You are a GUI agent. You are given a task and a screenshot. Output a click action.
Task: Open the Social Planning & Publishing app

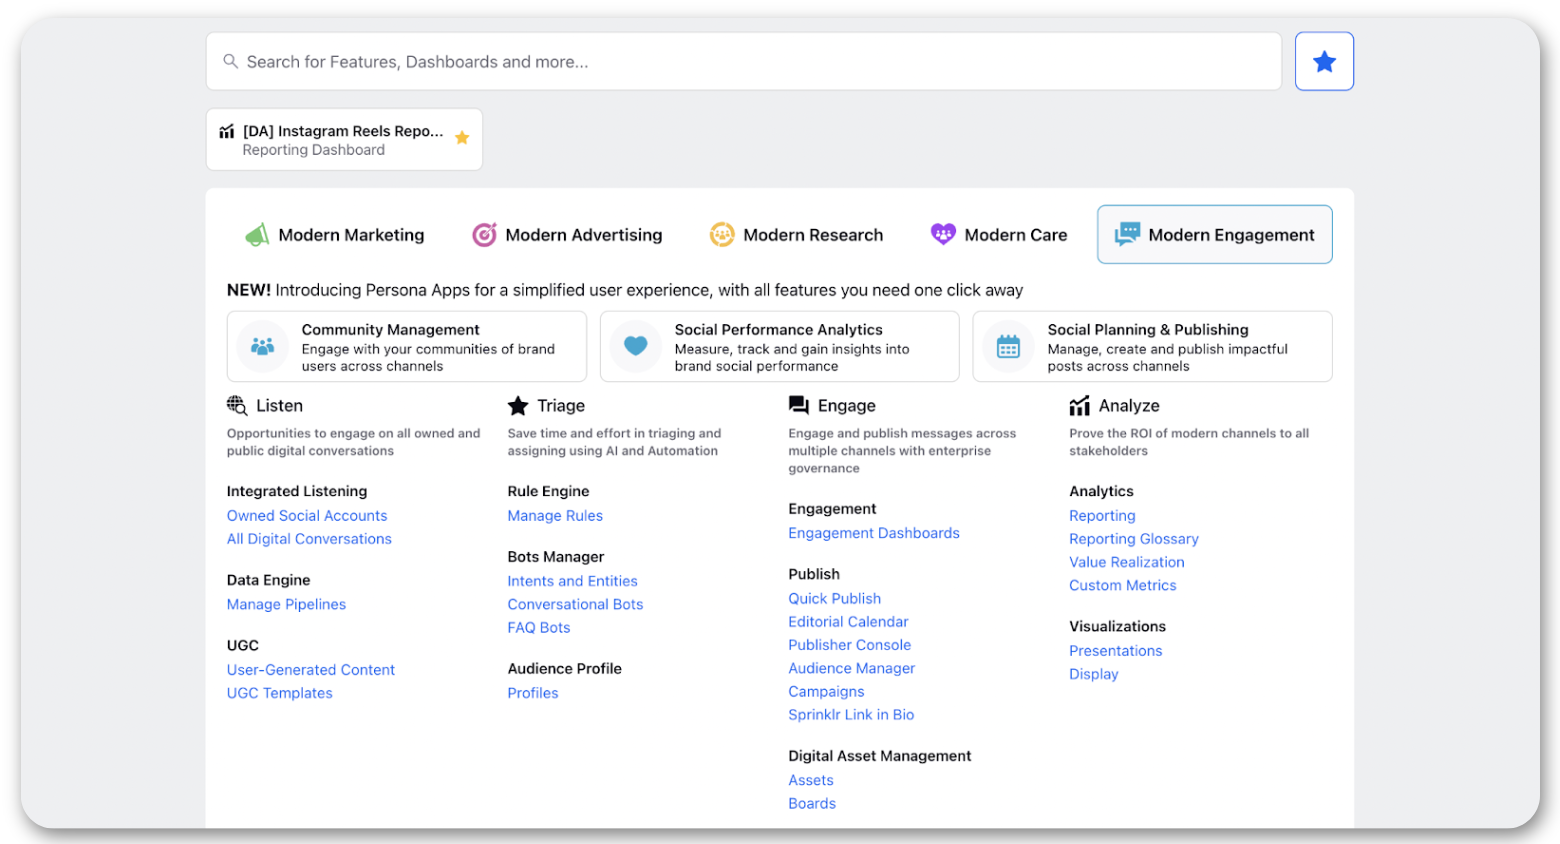tap(1153, 346)
